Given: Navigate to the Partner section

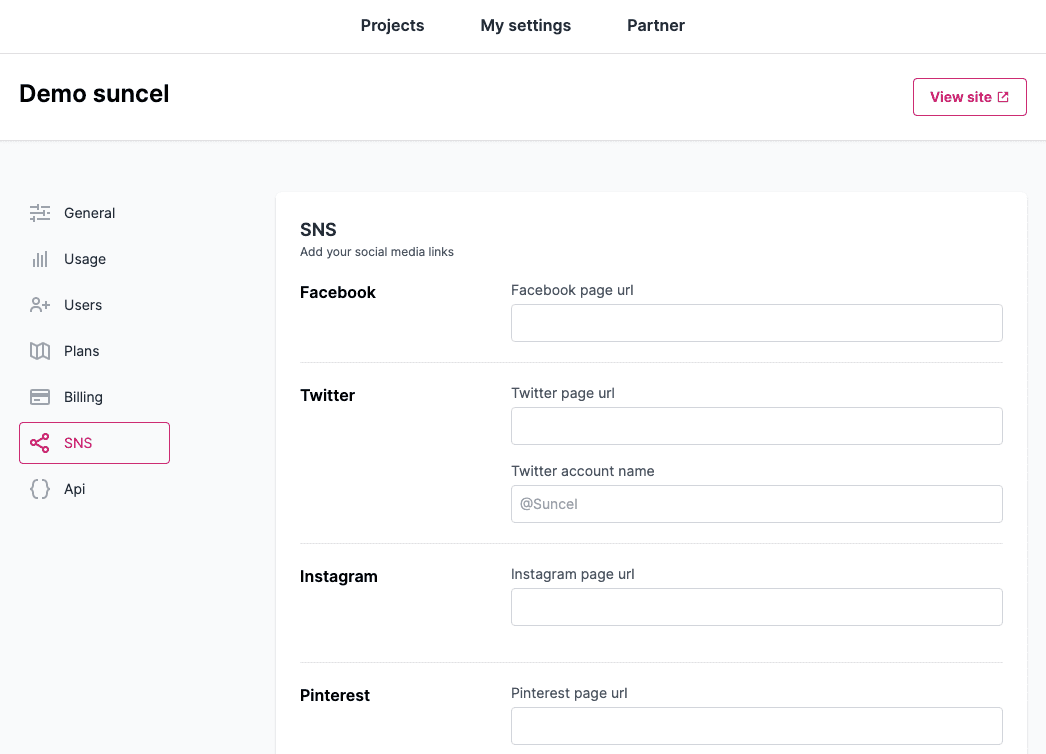Looking at the screenshot, I should coord(655,26).
